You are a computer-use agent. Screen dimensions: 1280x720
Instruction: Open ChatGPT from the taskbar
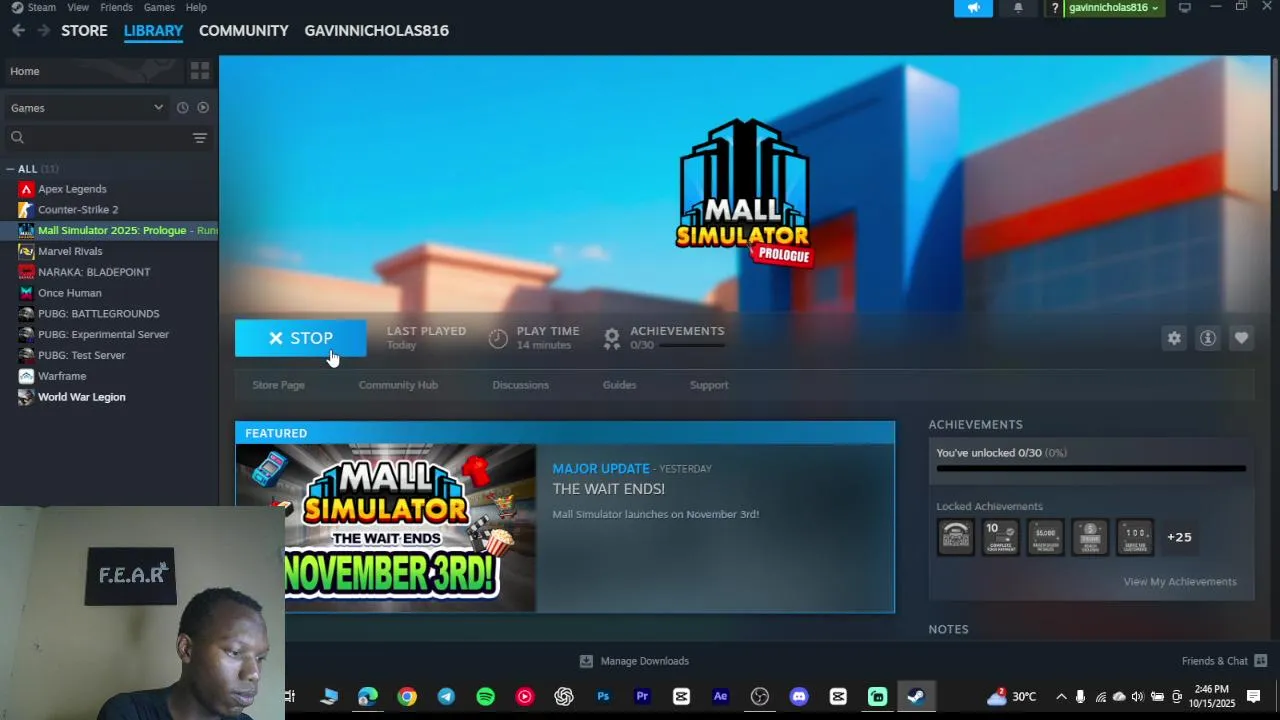[x=564, y=697]
